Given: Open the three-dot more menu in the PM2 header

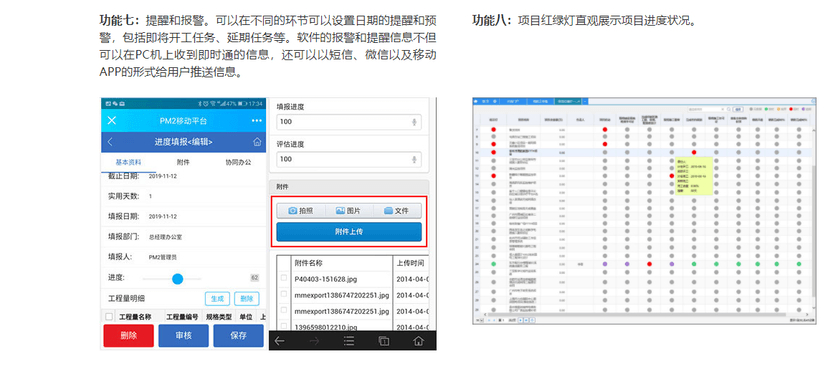Looking at the screenshot, I should click(x=257, y=121).
